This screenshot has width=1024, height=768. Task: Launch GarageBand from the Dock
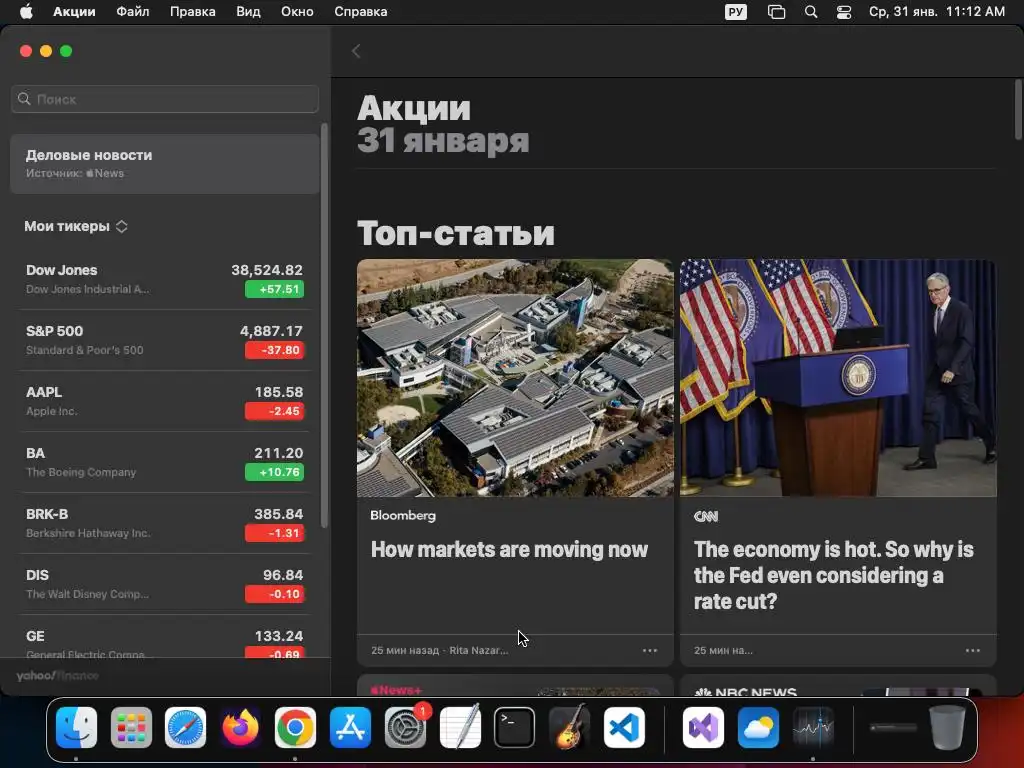point(569,727)
